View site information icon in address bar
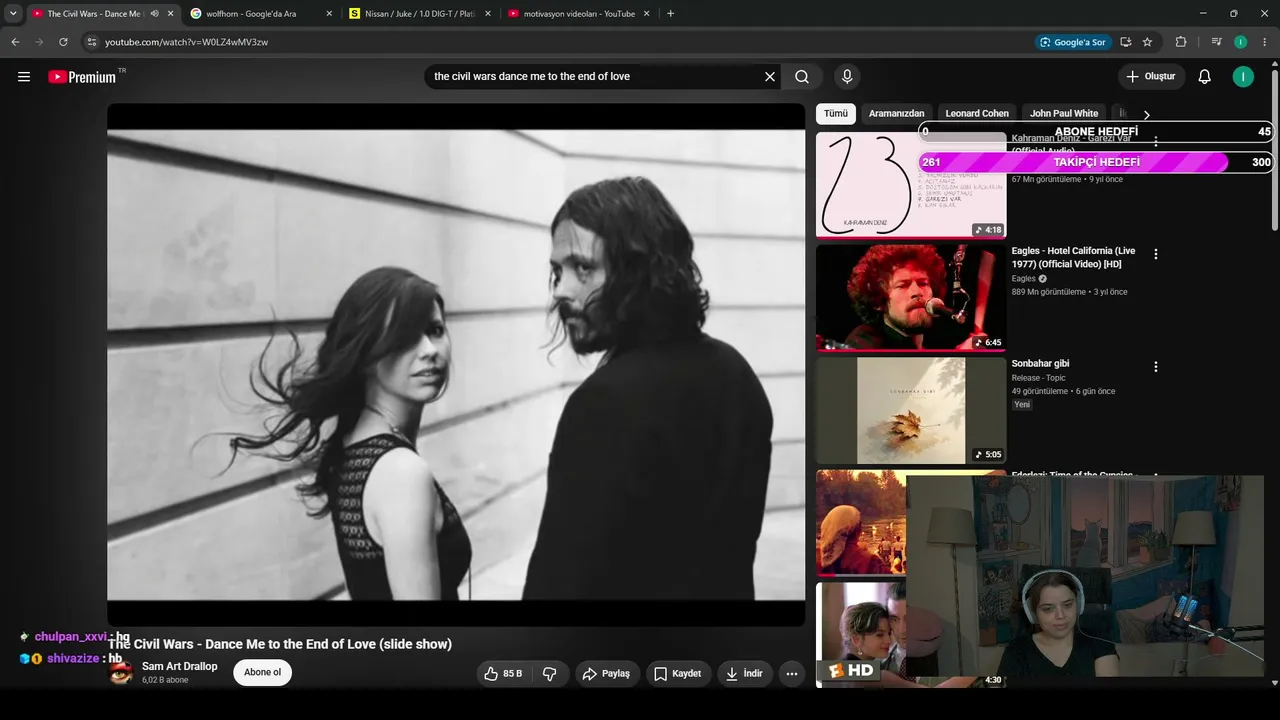 click(91, 42)
